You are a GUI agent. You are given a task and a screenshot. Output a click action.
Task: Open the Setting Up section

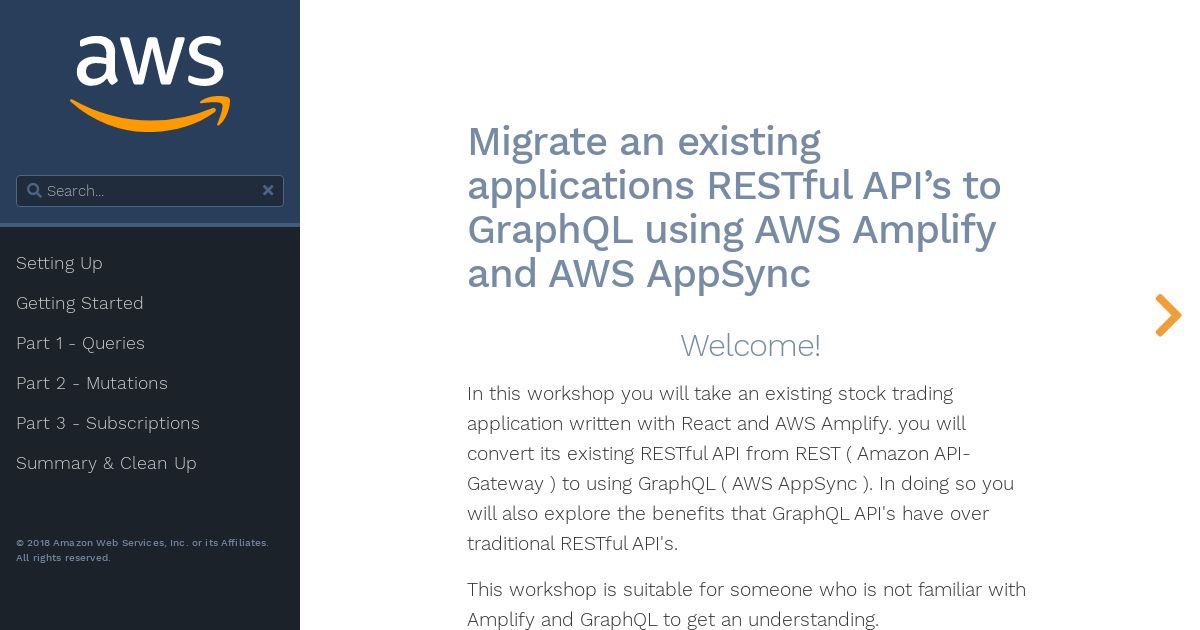(59, 263)
